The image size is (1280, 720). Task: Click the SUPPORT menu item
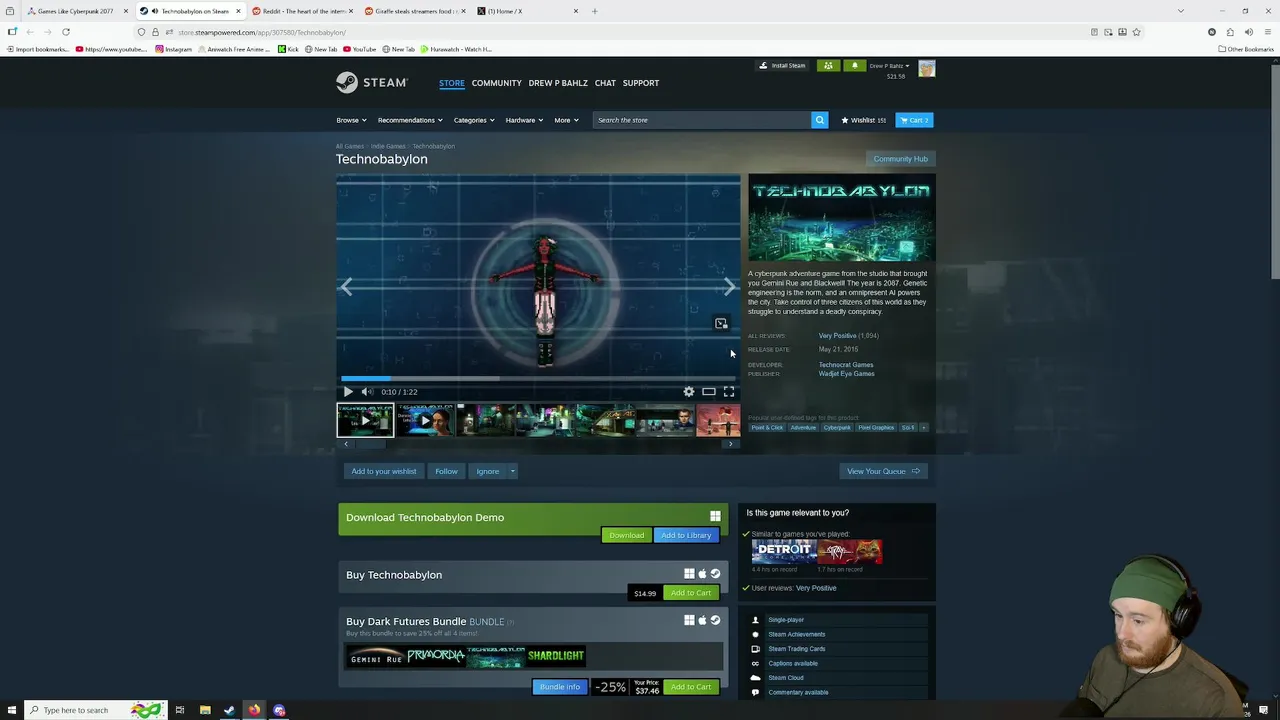tap(640, 83)
